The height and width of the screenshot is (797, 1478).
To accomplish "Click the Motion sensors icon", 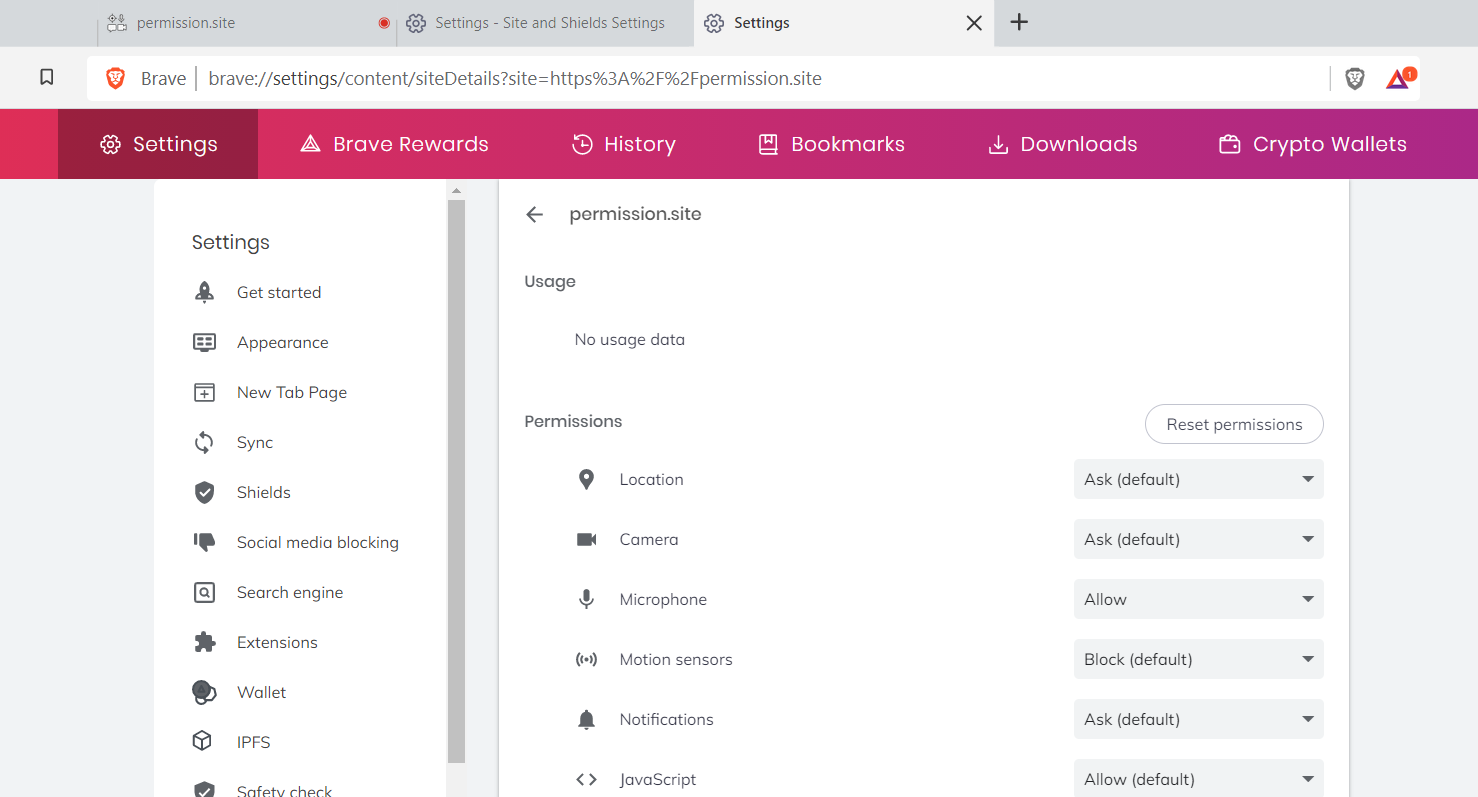I will coord(587,659).
